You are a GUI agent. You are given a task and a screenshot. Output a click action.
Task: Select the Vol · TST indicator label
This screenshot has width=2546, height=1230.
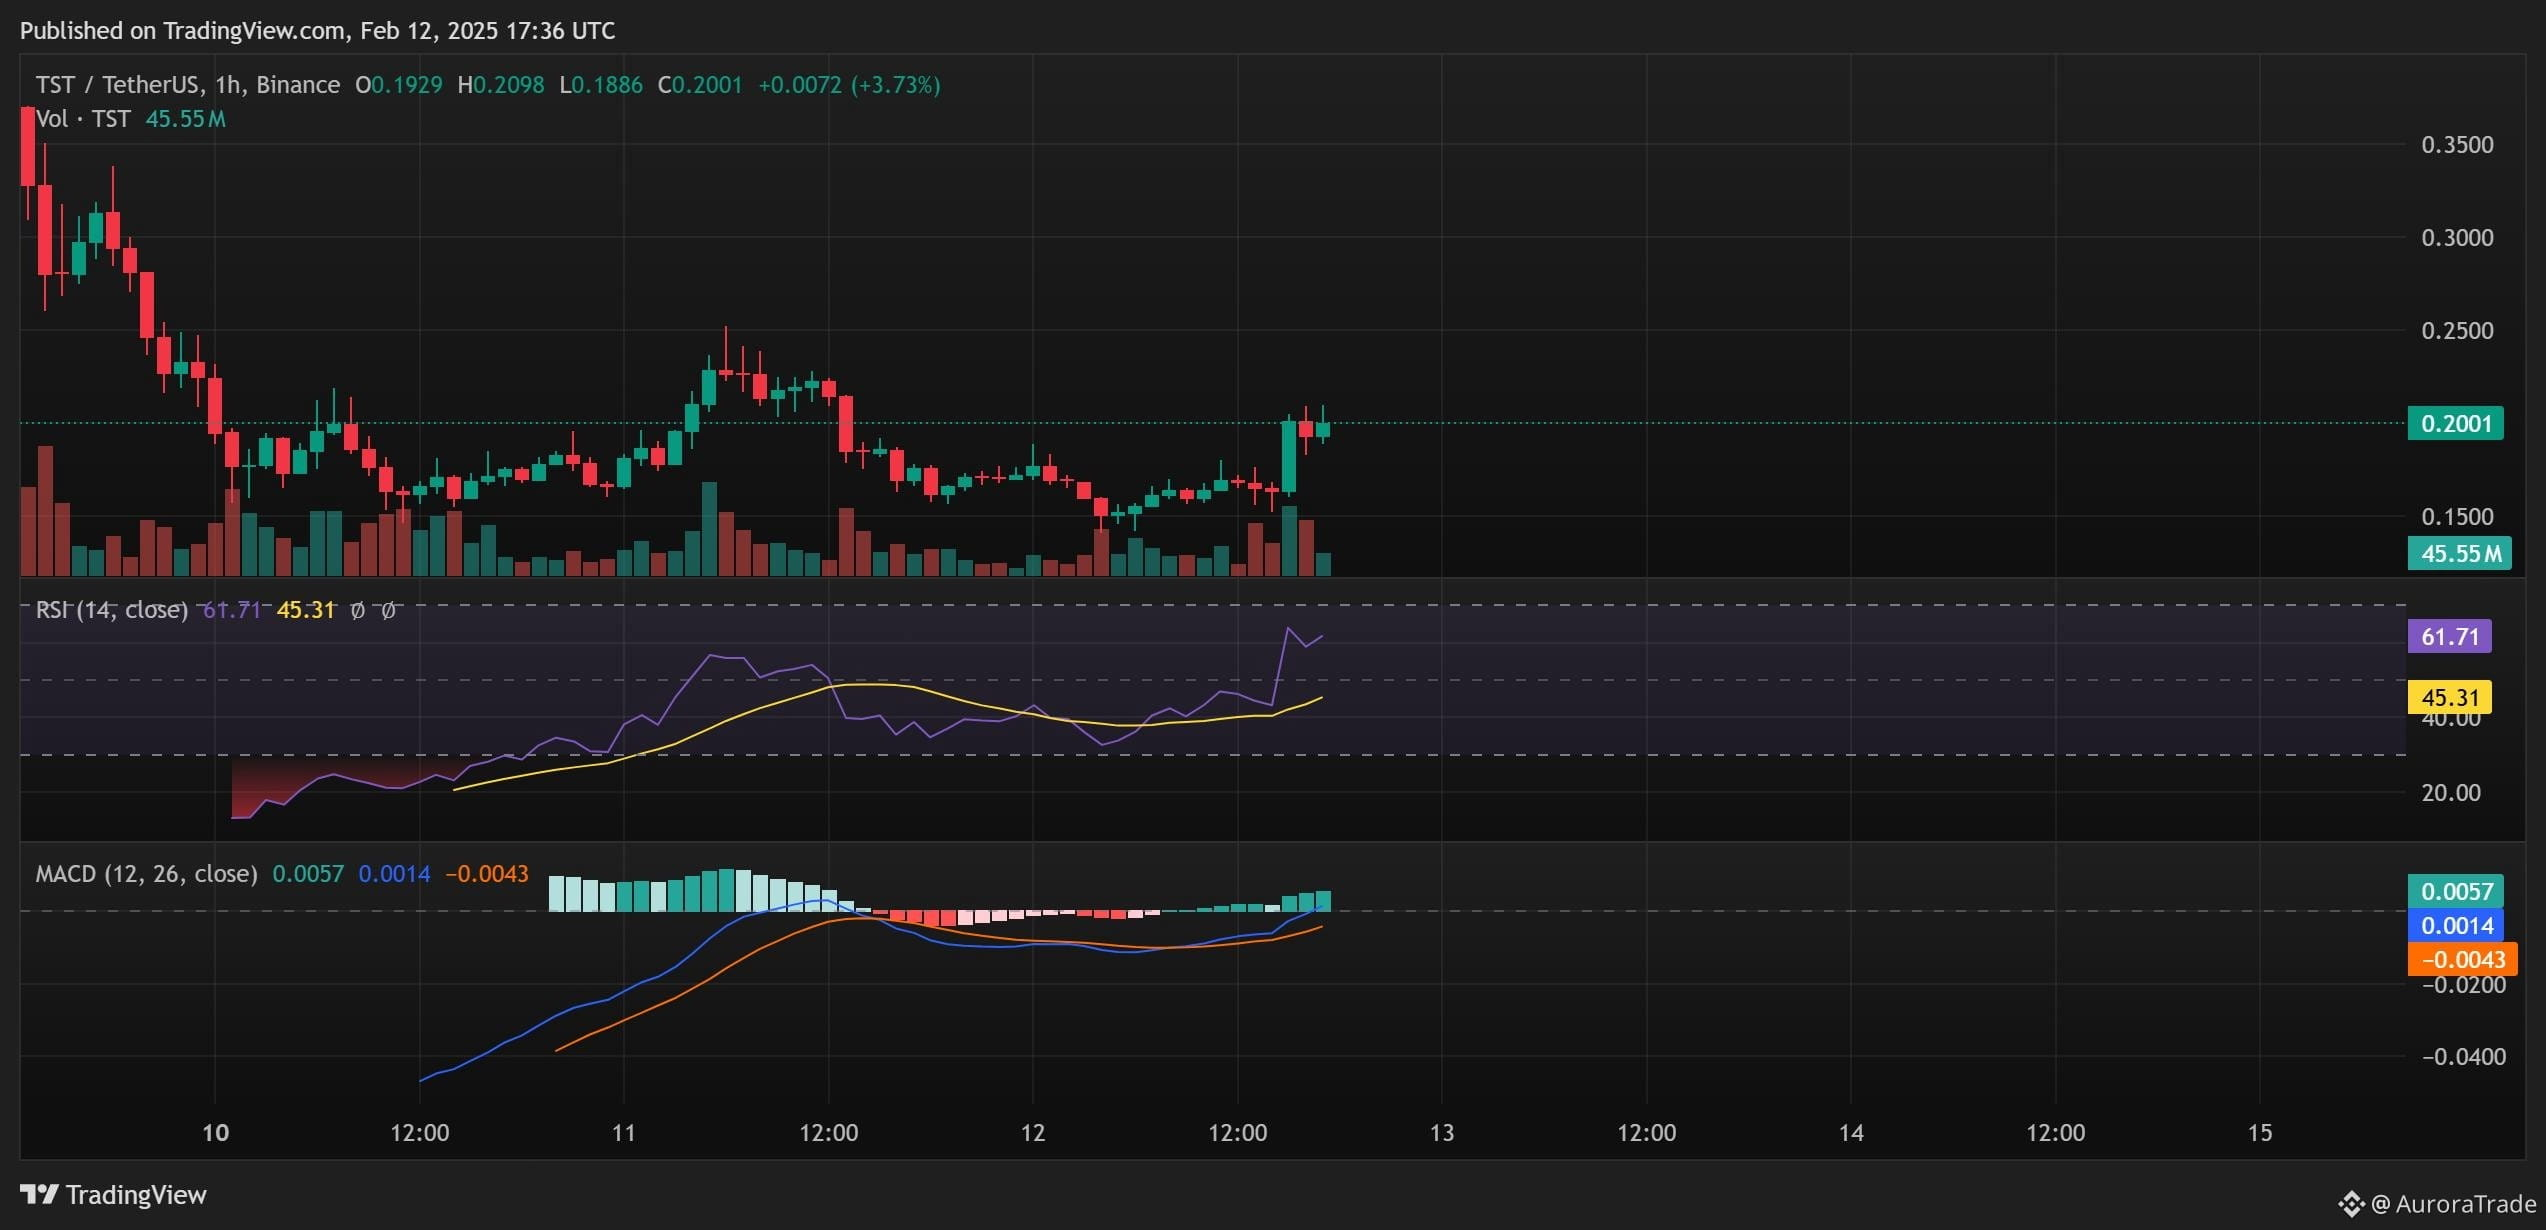pyautogui.click(x=83, y=119)
